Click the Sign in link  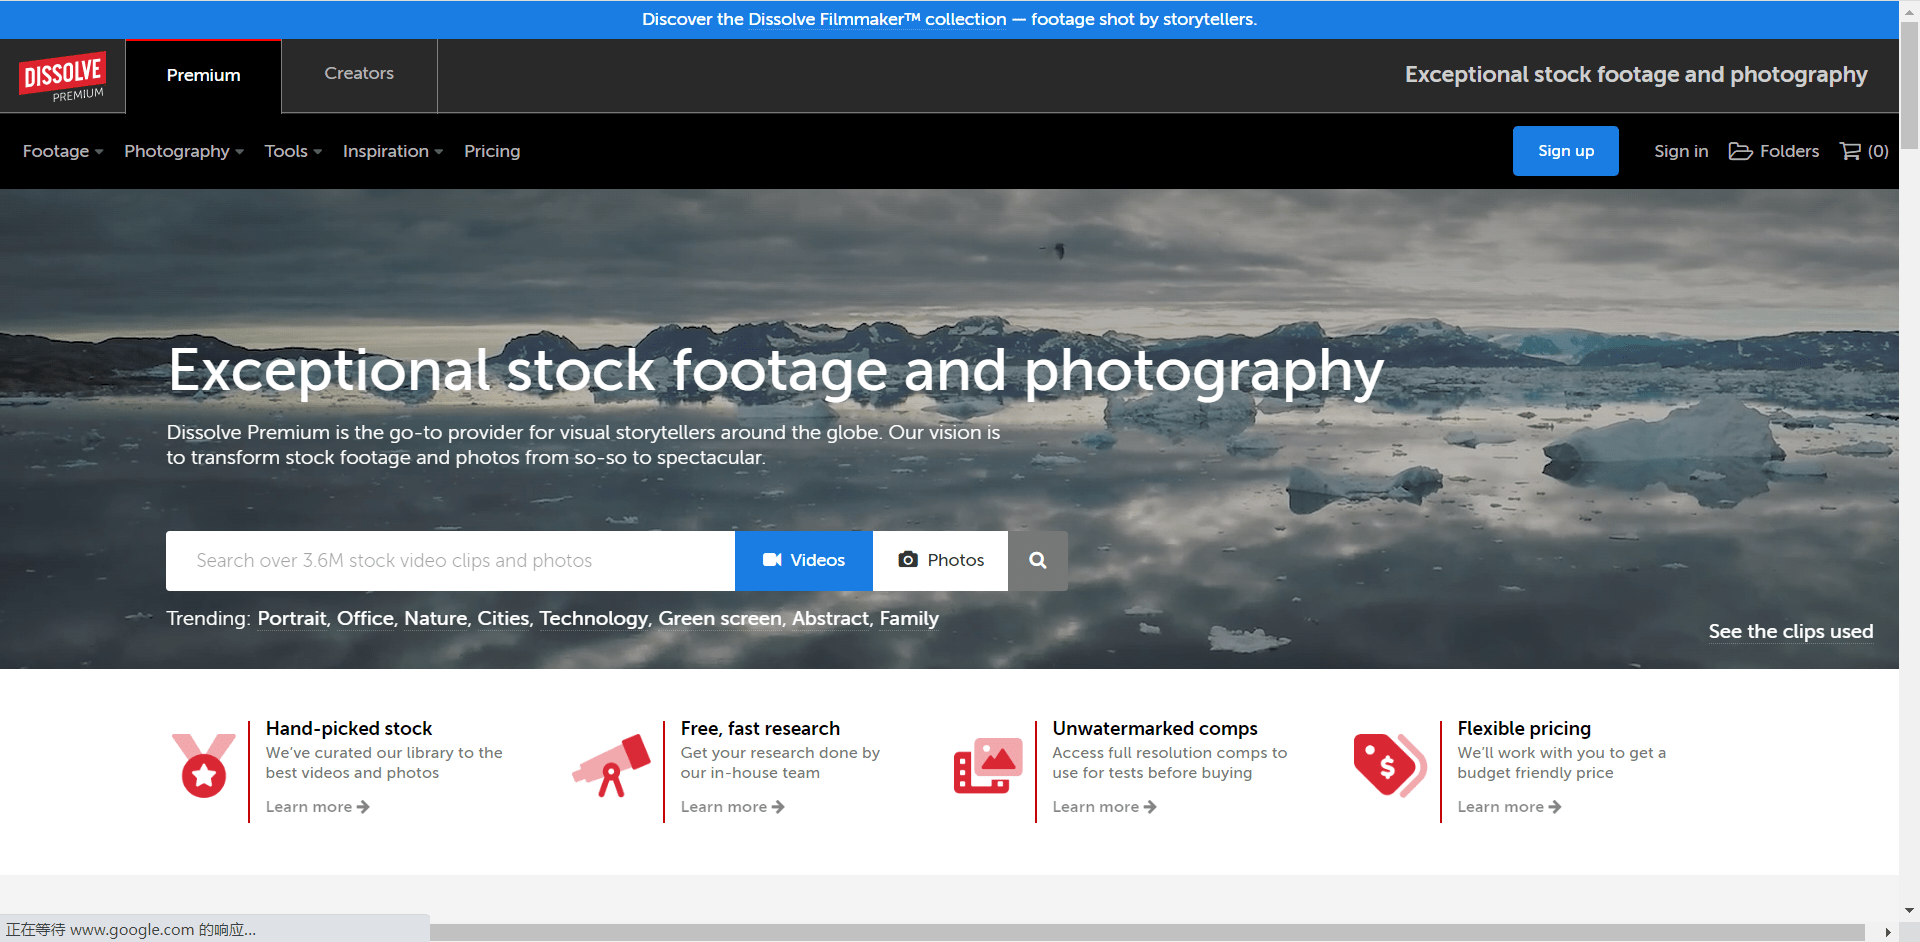tap(1681, 151)
